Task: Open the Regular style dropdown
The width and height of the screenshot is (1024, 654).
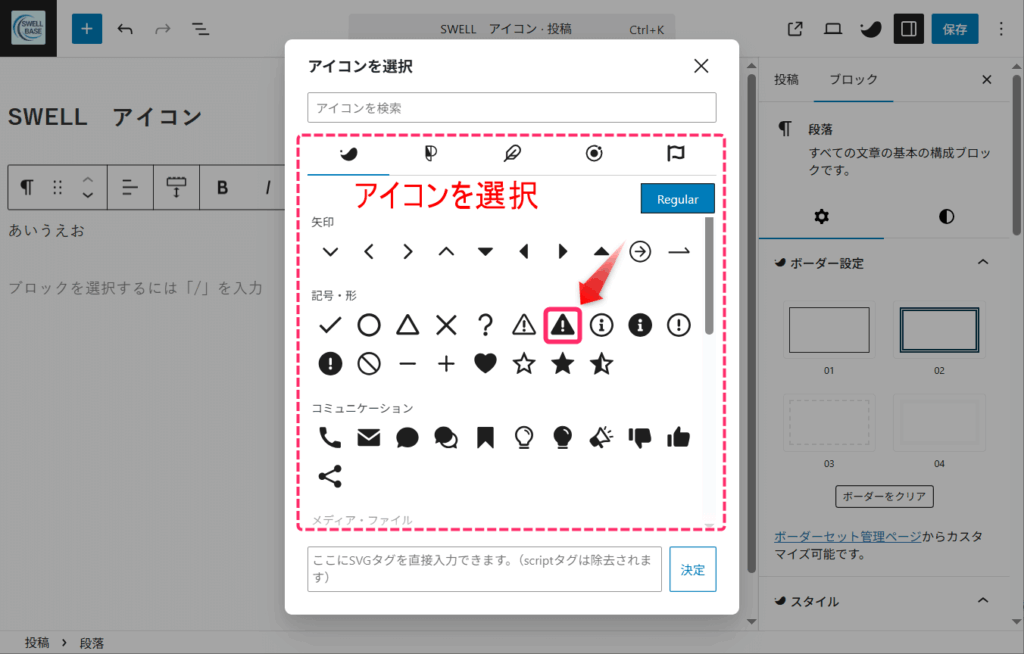Action: click(677, 199)
